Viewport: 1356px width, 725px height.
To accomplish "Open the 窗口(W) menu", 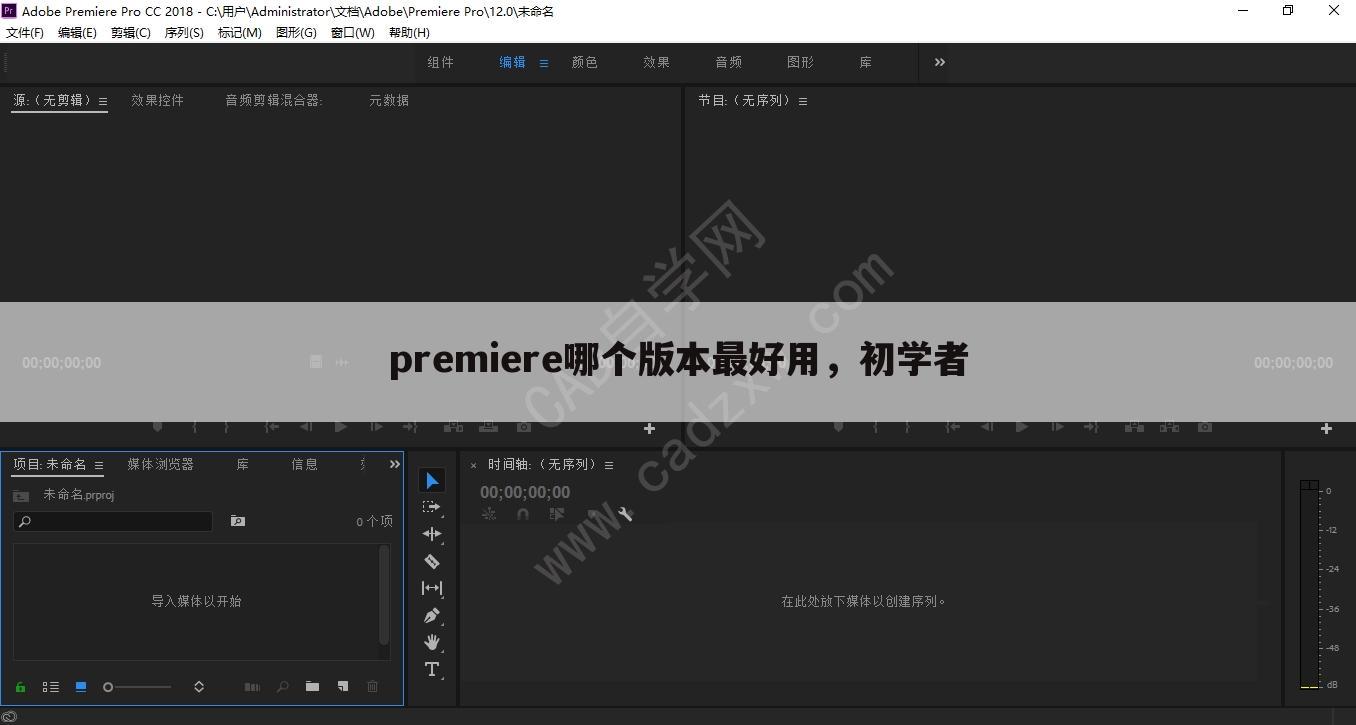I will pyautogui.click(x=352, y=32).
